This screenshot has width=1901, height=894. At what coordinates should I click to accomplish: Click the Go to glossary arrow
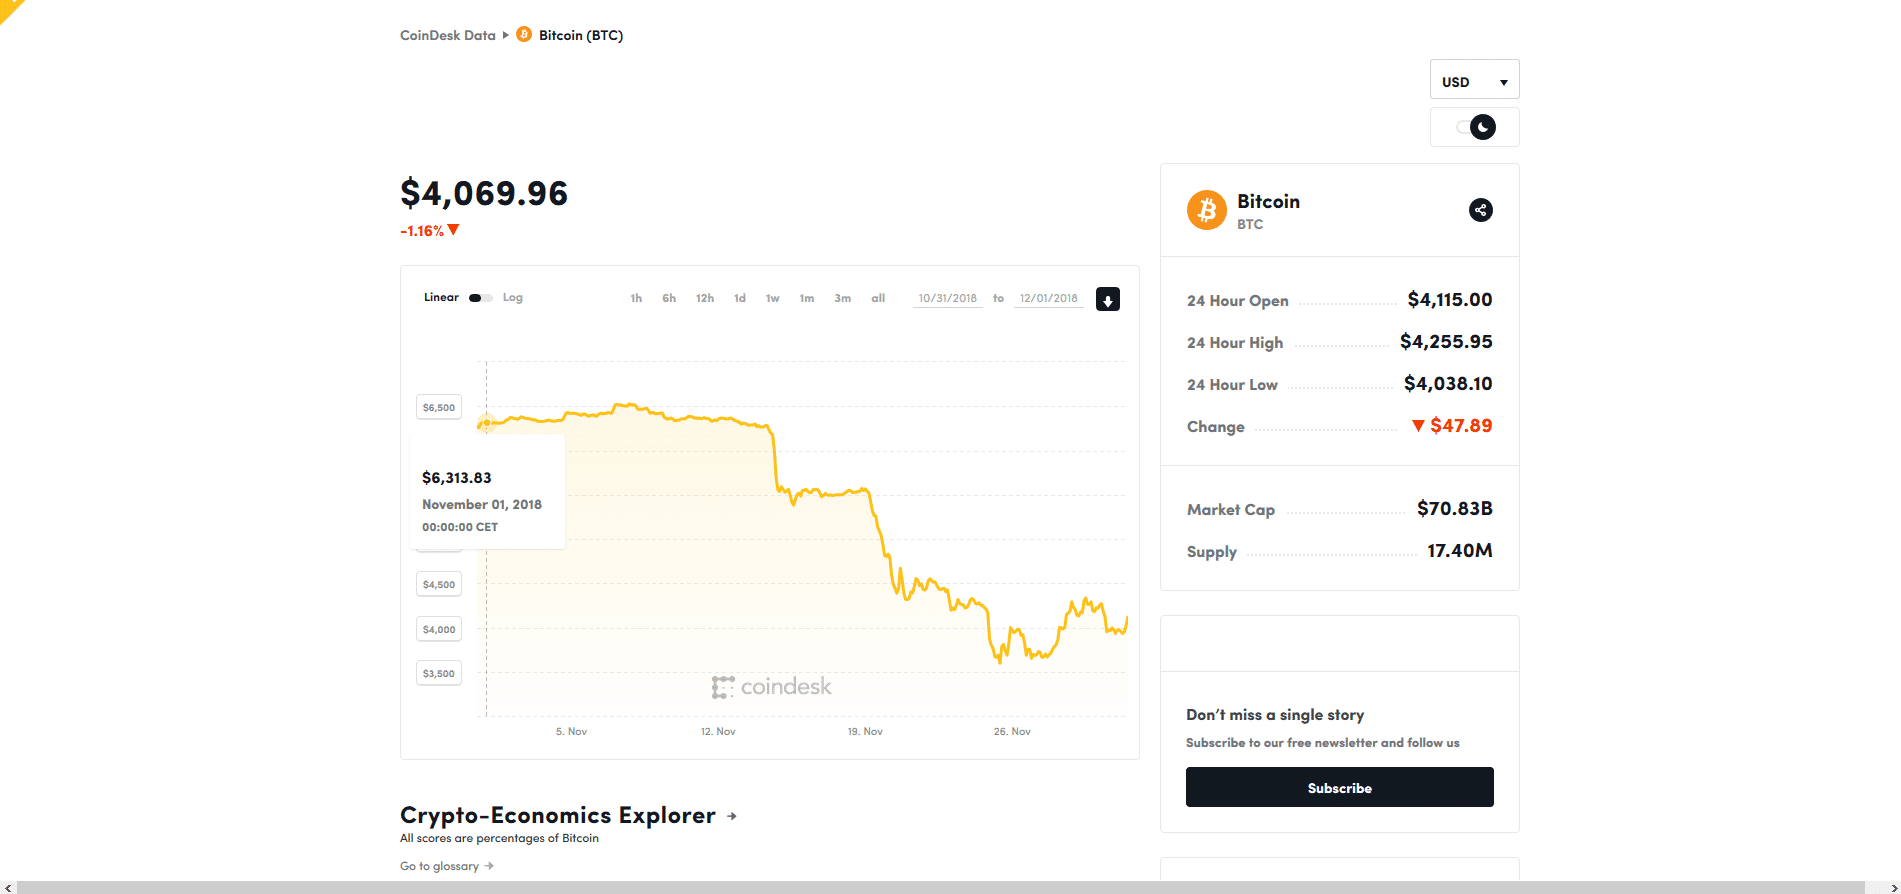(489, 866)
